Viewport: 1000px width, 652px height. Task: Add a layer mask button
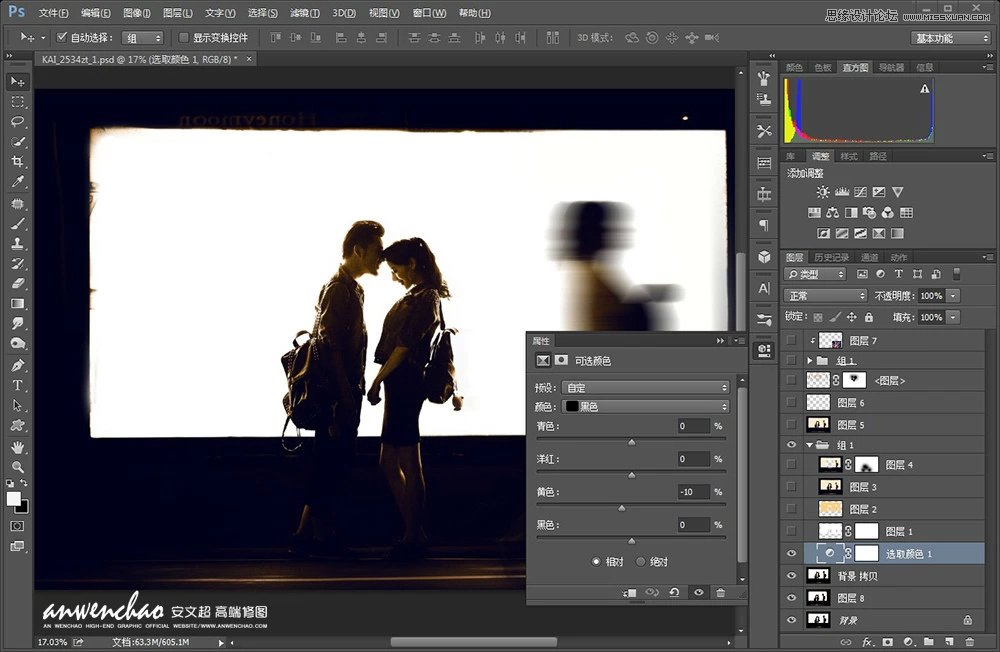click(x=887, y=642)
